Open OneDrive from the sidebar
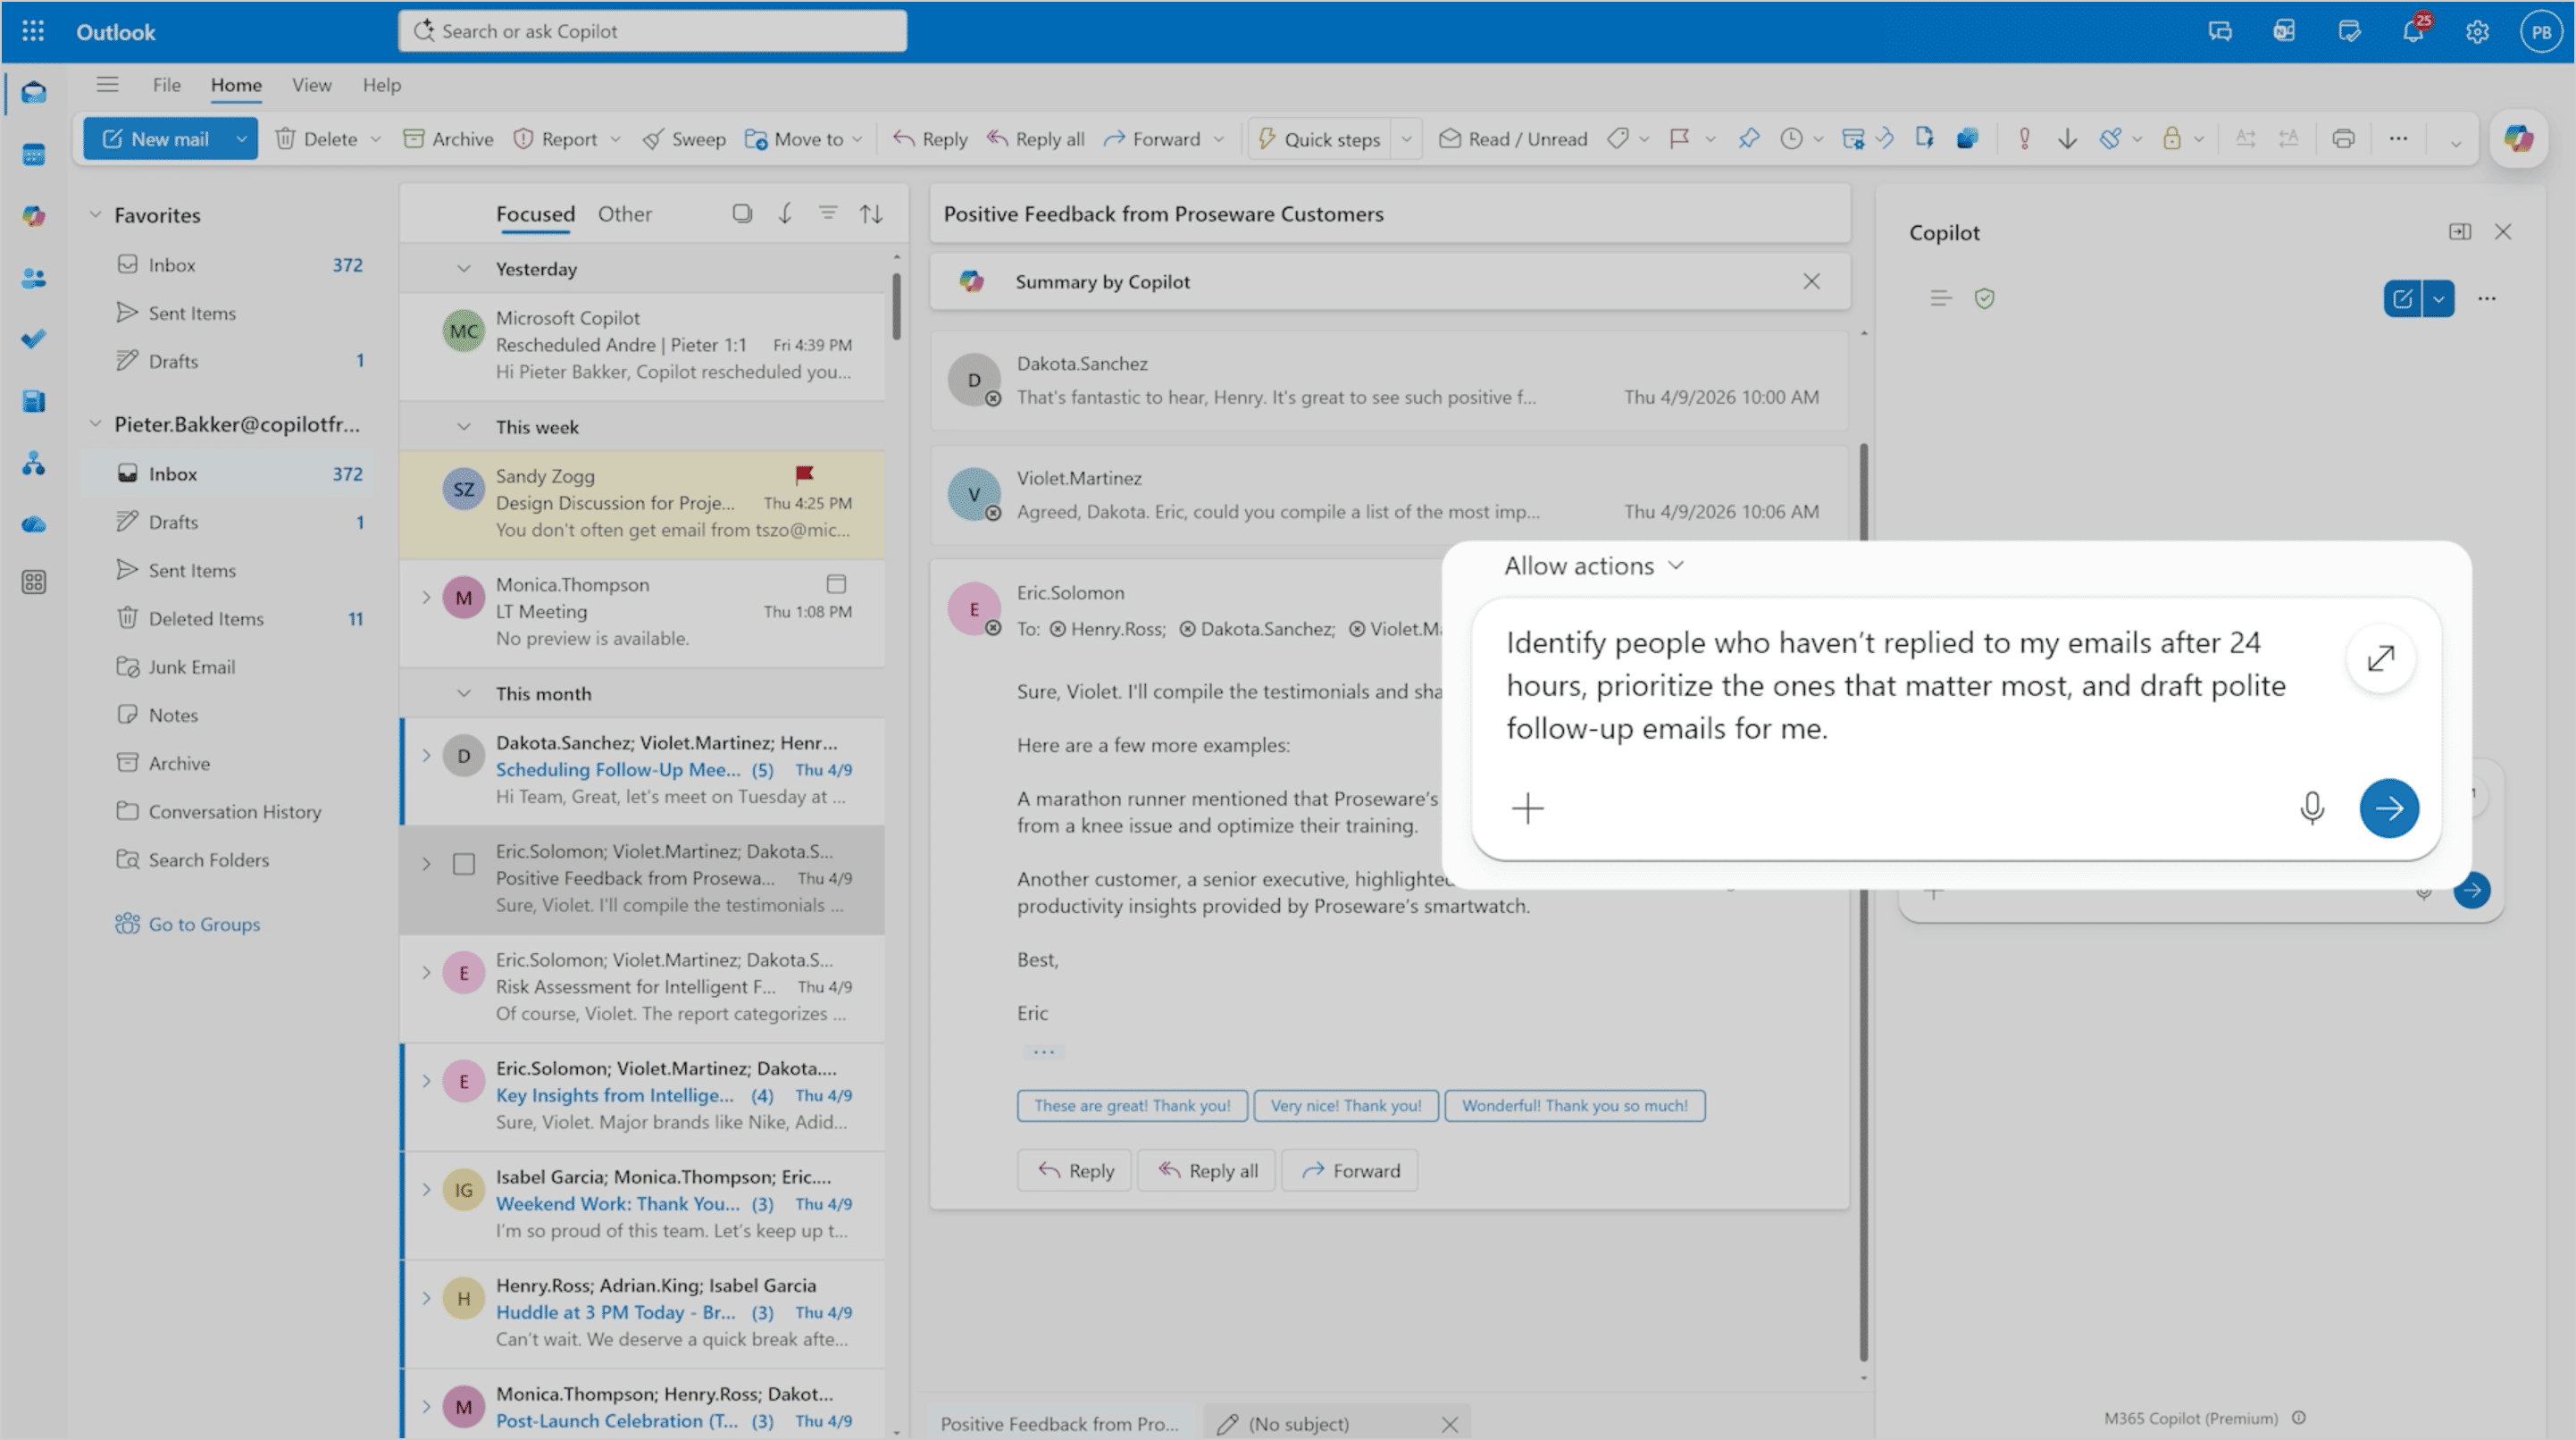Screen dimensions: 2576x1440 click(x=34, y=523)
